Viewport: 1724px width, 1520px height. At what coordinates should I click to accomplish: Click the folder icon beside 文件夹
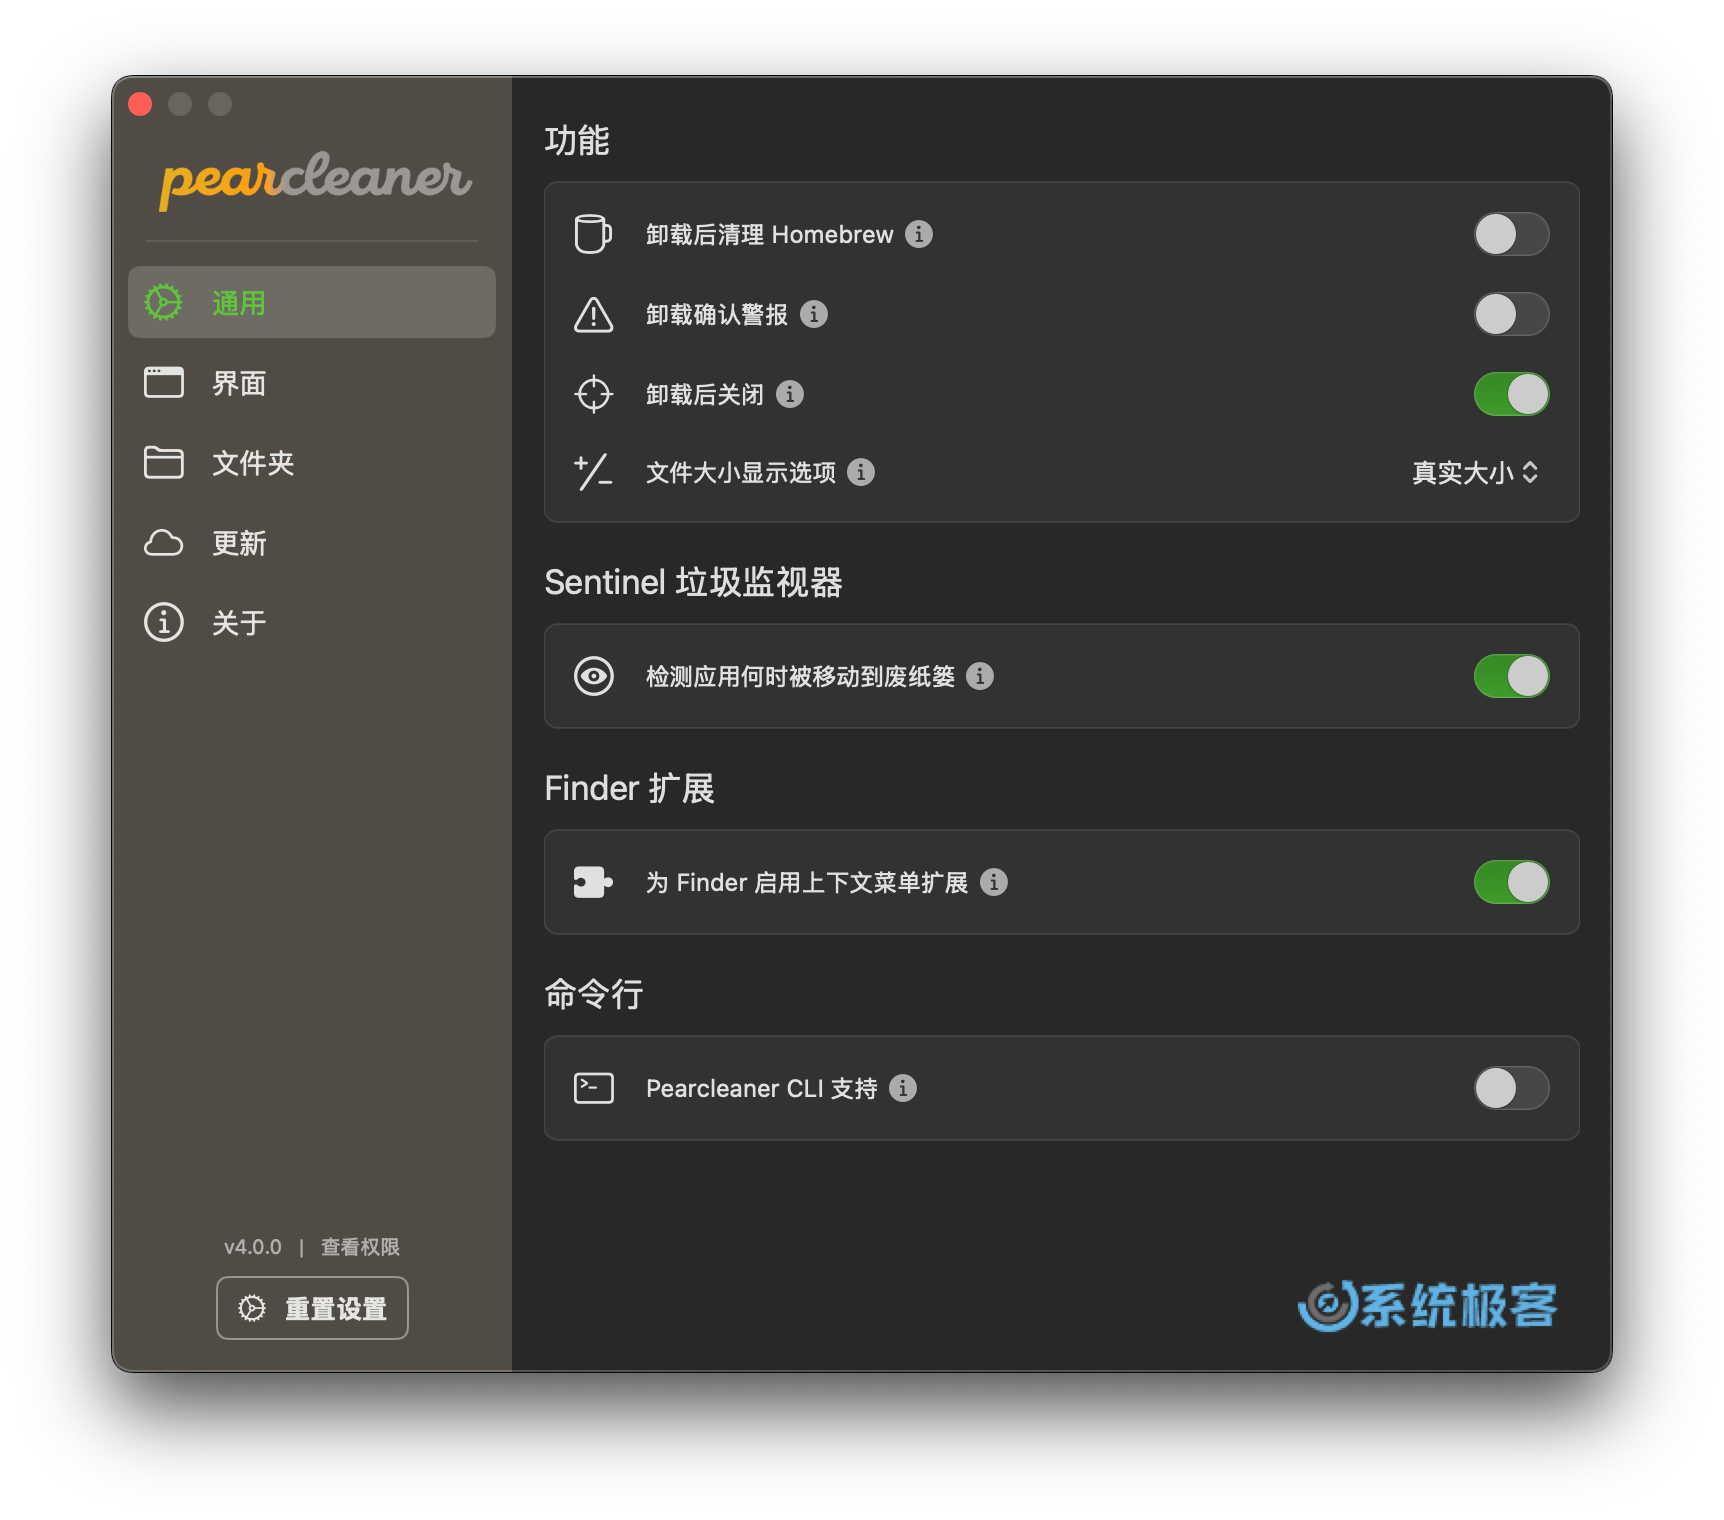point(164,462)
